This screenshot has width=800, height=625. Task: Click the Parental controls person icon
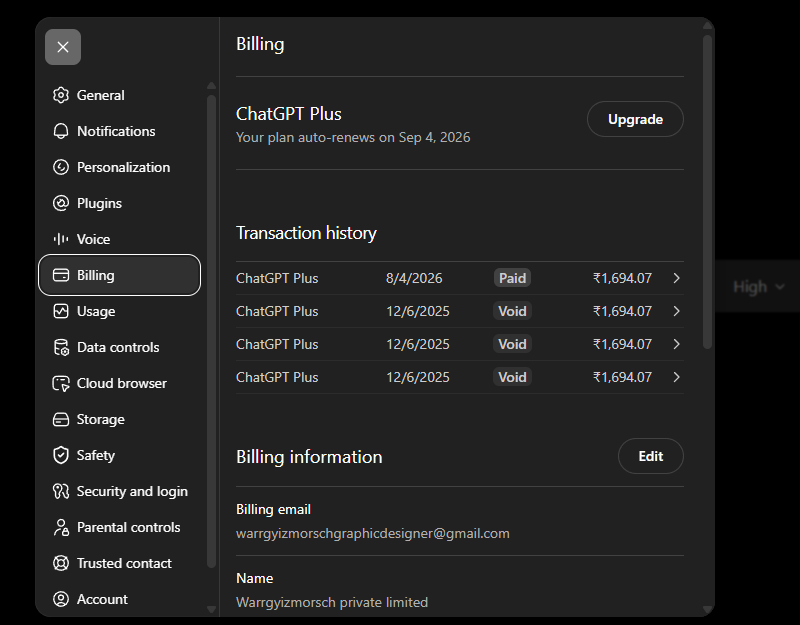pos(61,527)
